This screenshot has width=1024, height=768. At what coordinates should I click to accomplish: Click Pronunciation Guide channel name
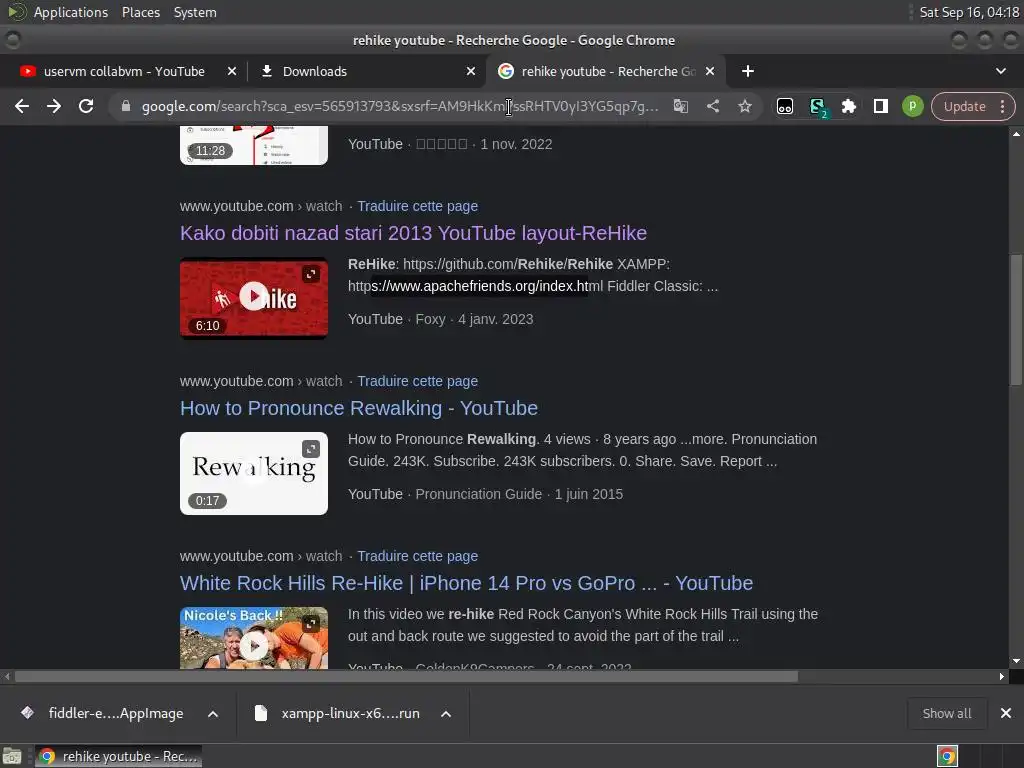tap(479, 494)
